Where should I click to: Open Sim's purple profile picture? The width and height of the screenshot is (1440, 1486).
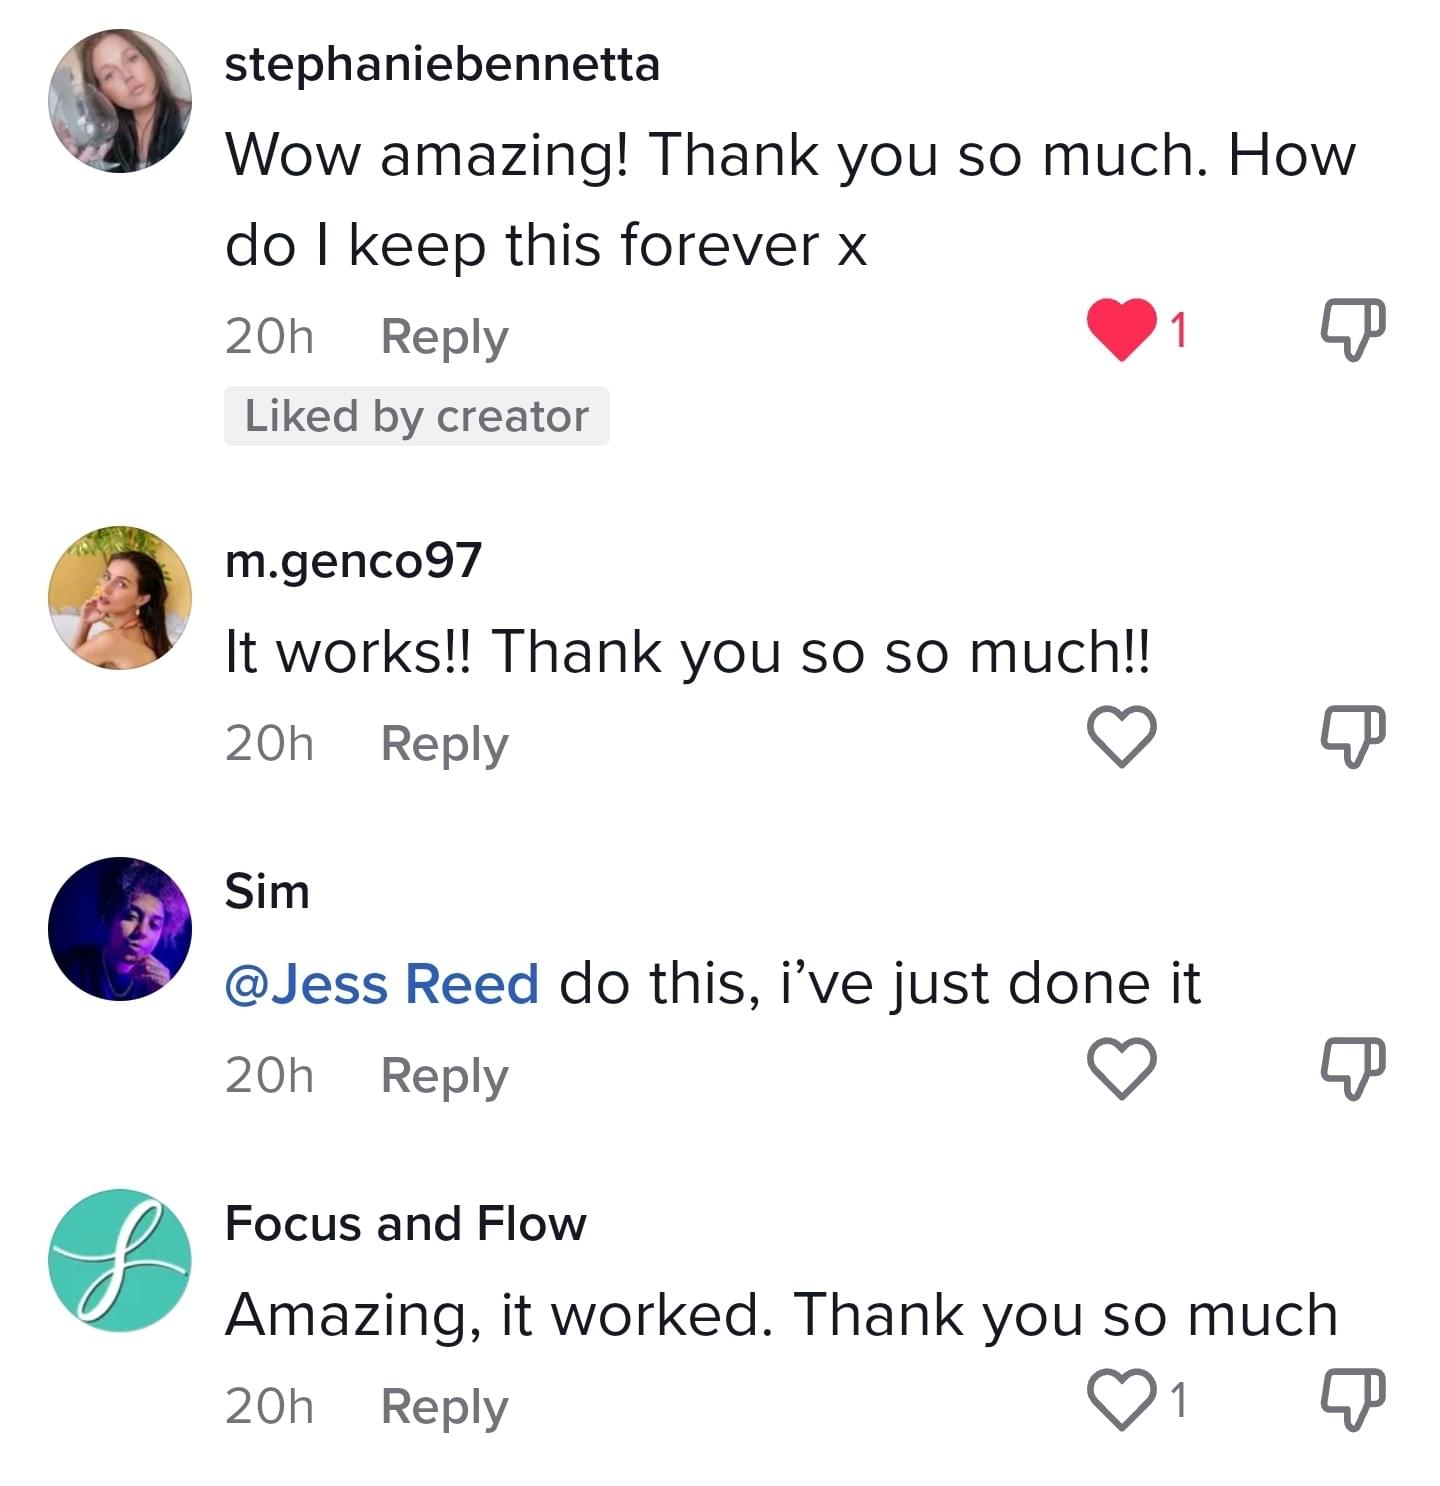[x=120, y=928]
